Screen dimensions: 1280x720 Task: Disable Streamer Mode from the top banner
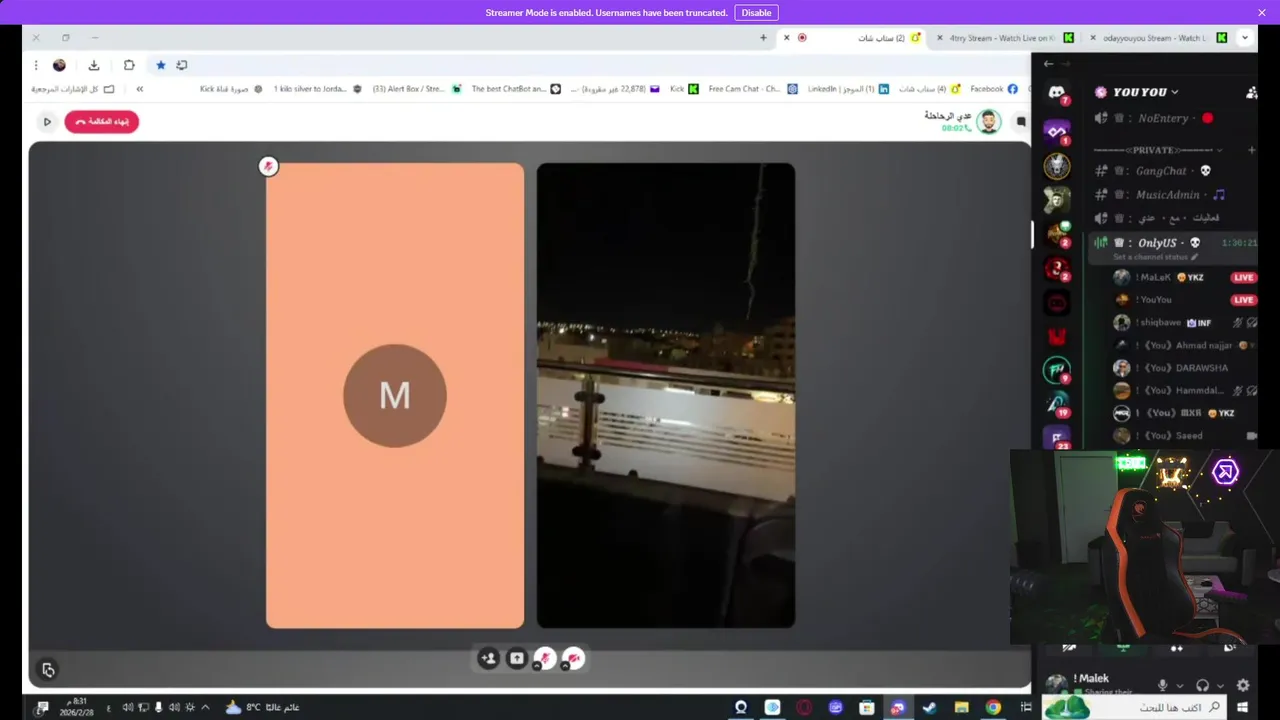756,13
